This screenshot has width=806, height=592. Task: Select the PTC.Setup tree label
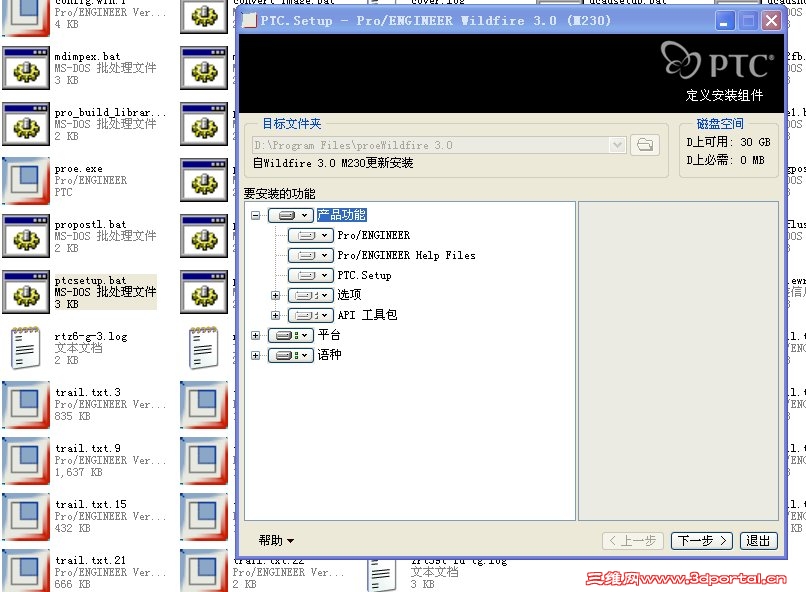364,275
